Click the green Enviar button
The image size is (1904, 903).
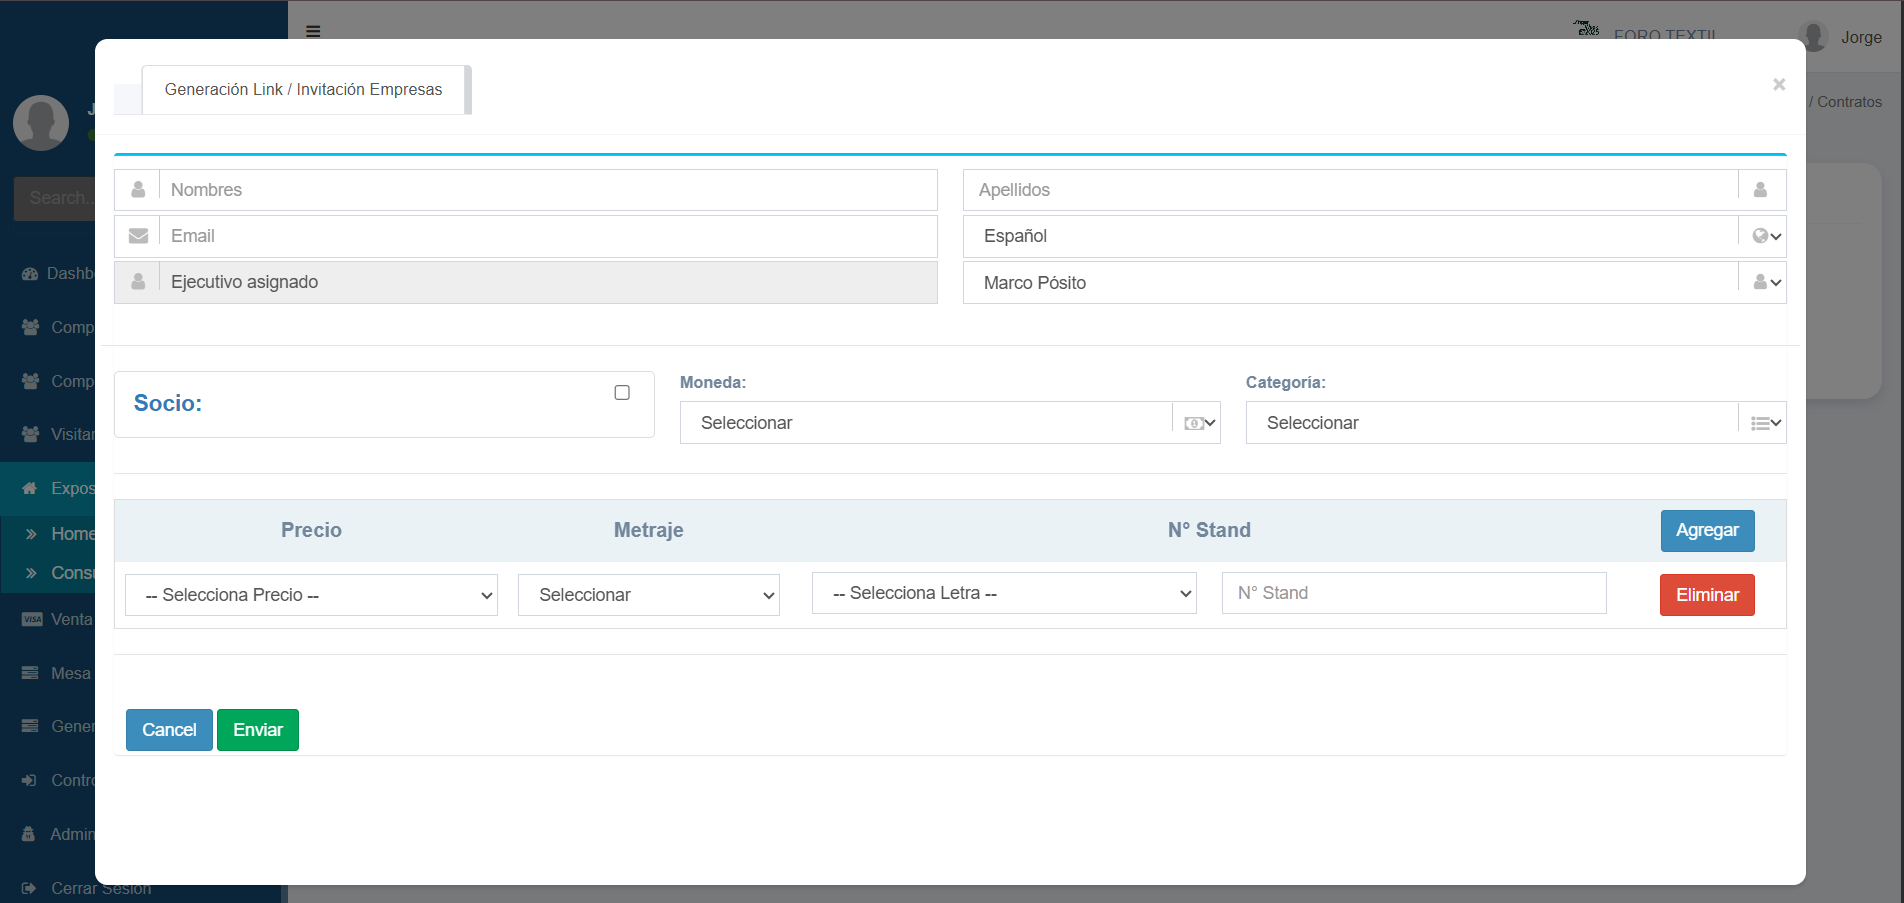[258, 730]
